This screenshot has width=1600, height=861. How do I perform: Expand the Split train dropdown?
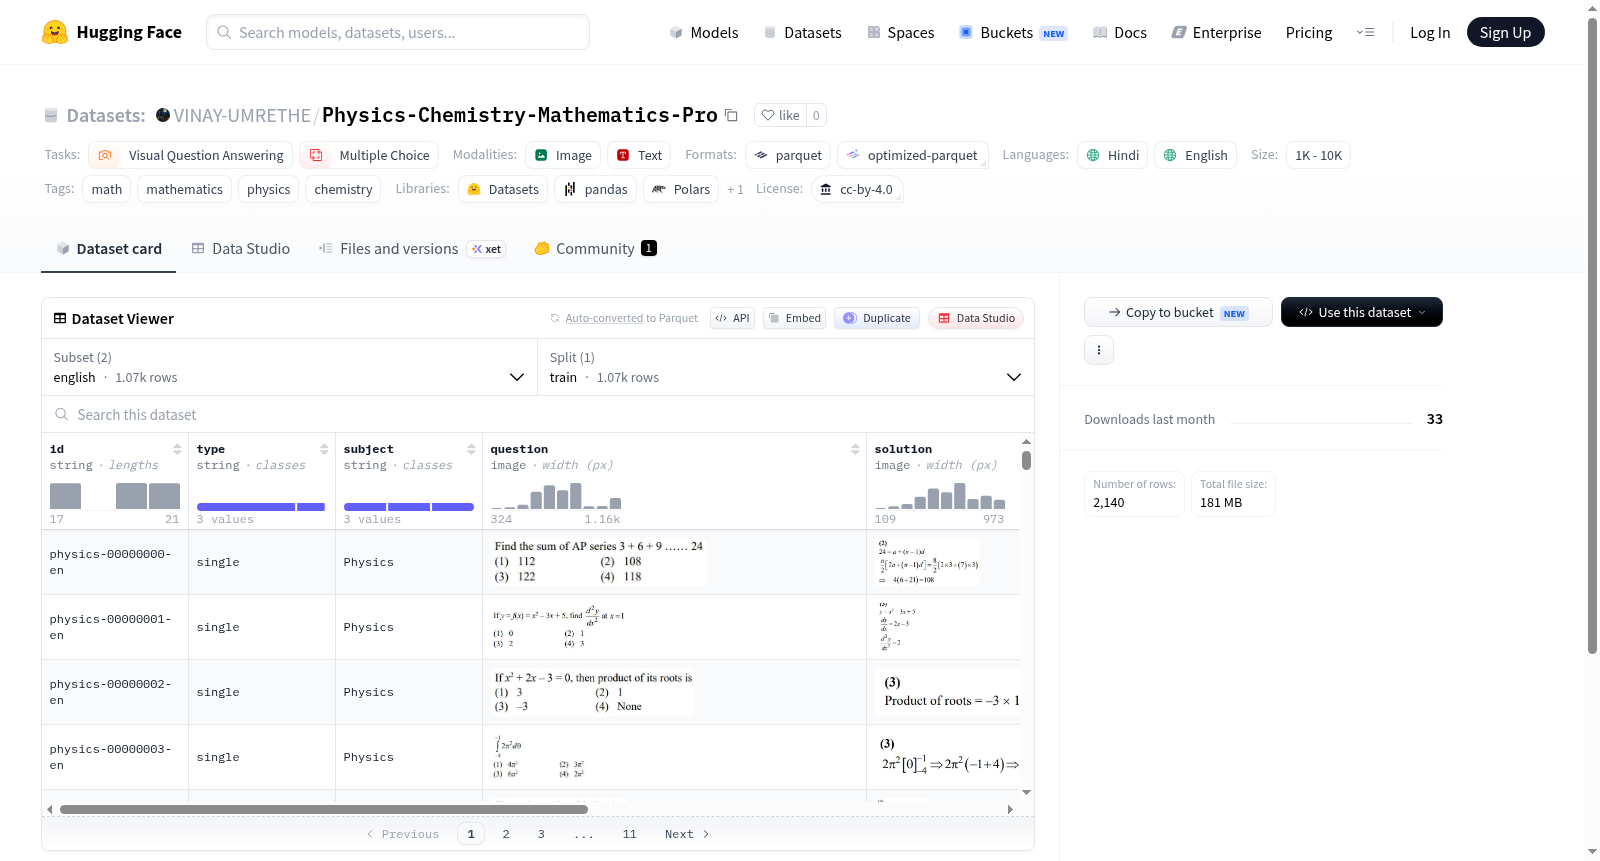coord(785,367)
